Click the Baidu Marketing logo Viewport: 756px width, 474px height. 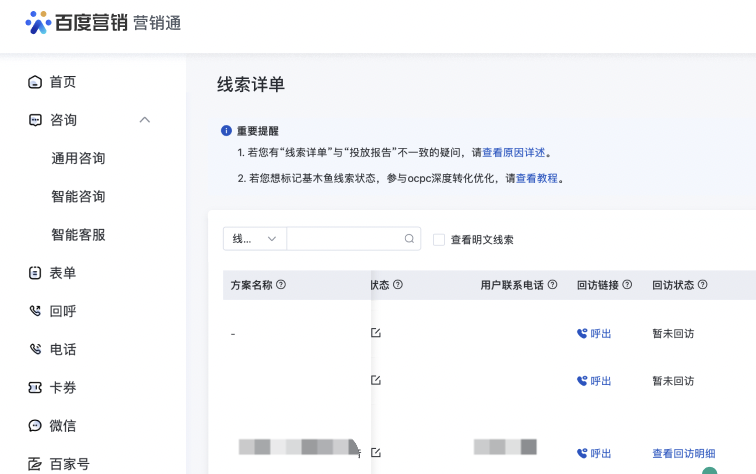click(104, 23)
